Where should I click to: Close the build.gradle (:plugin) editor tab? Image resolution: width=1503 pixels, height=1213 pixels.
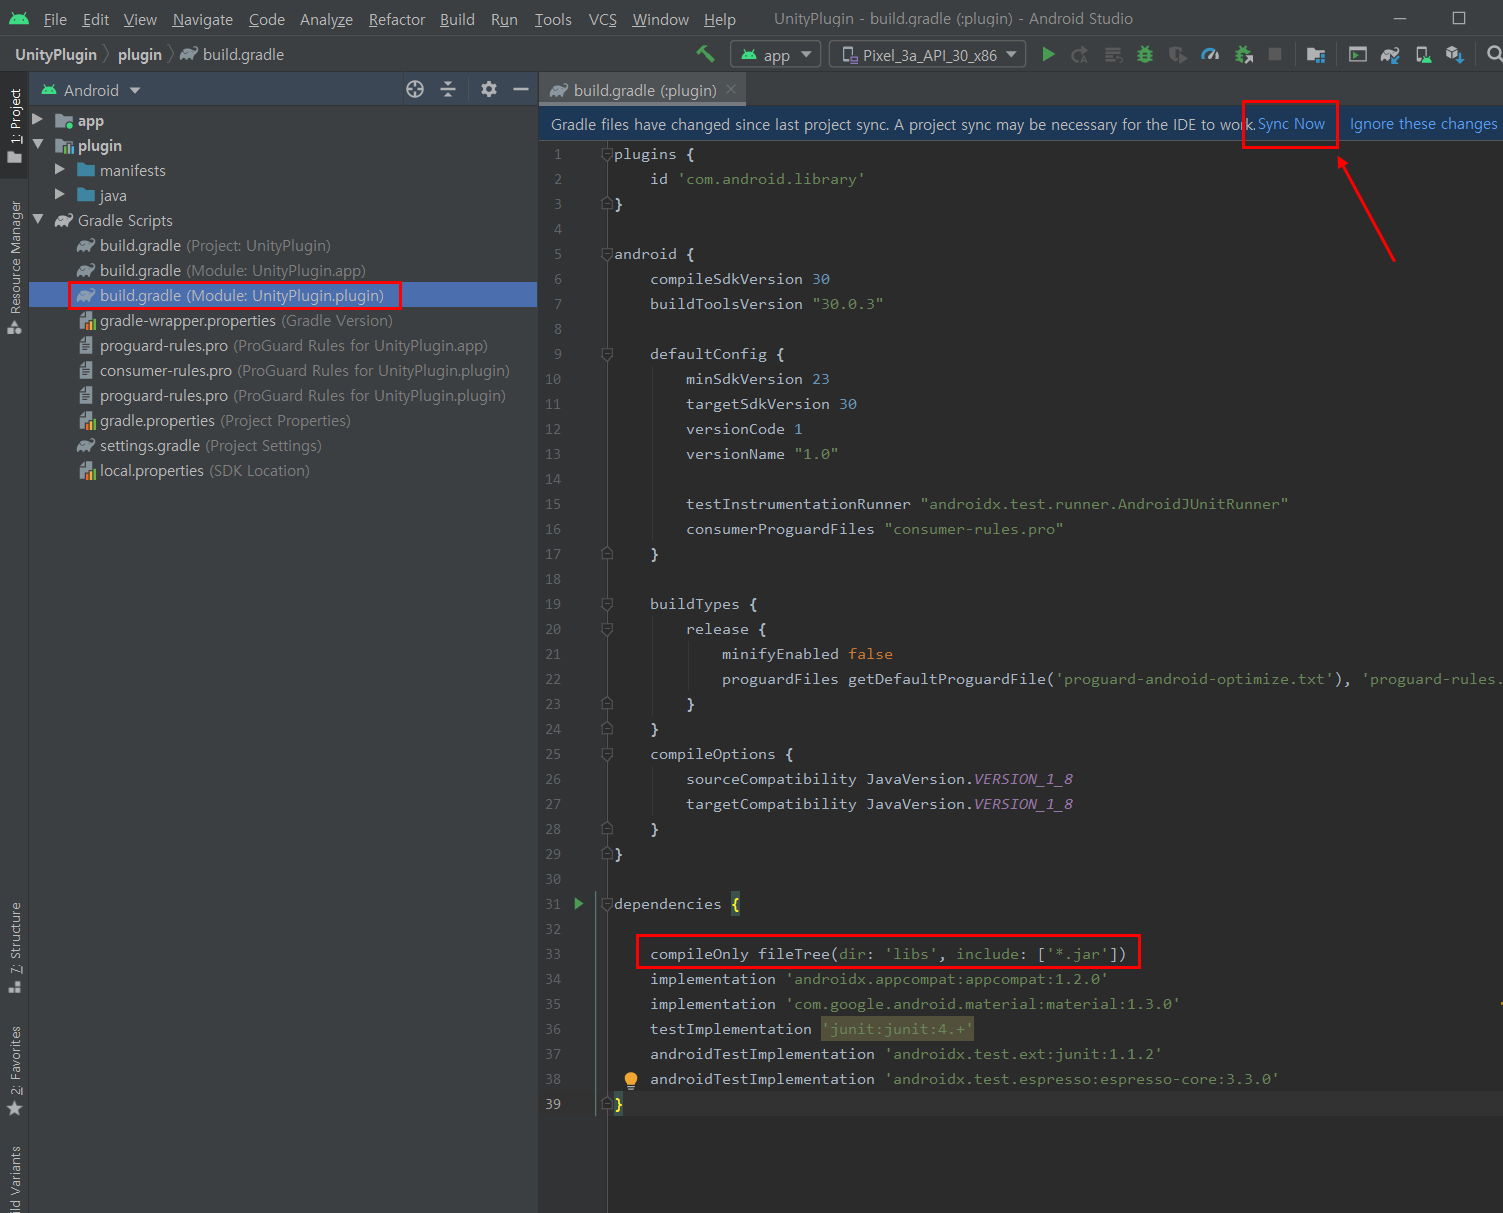[x=731, y=89]
